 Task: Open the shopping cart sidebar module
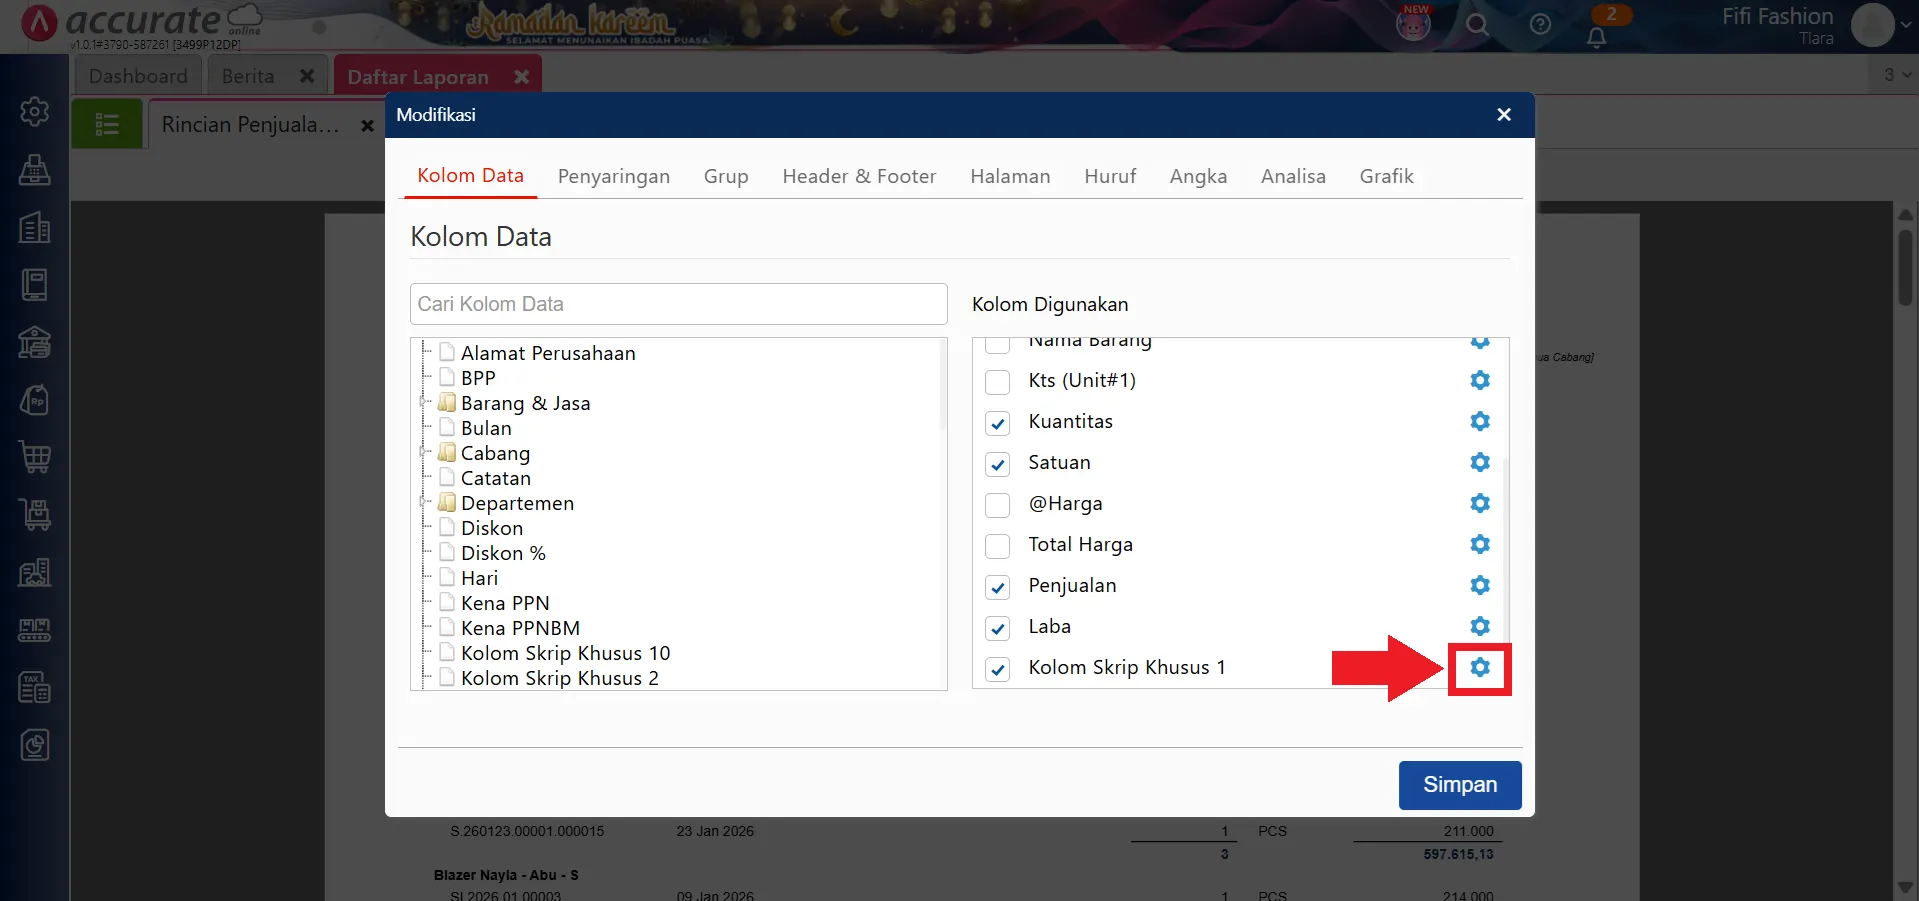point(35,457)
